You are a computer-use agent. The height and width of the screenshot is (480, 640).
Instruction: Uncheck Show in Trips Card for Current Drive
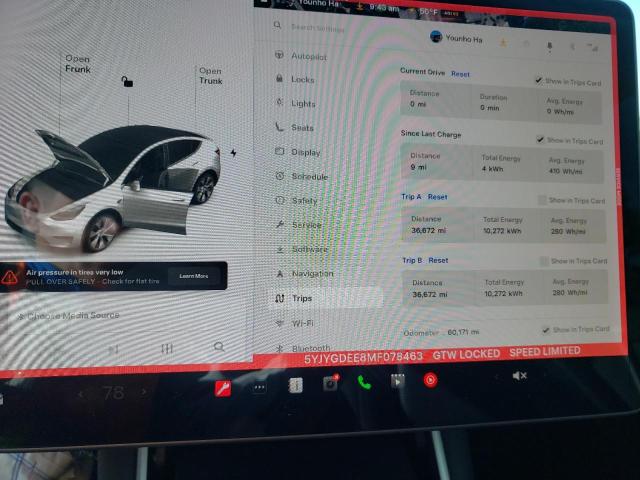(x=539, y=80)
